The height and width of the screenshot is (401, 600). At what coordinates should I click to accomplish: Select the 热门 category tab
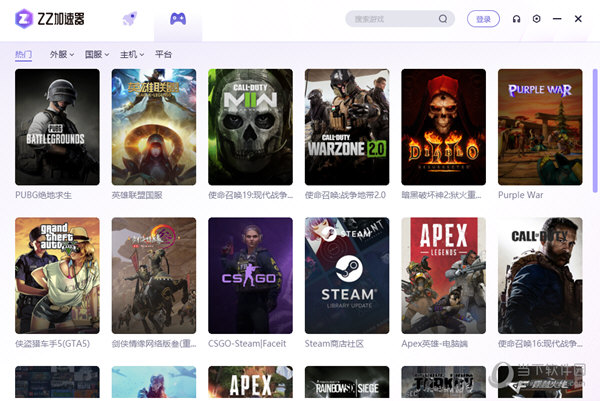pyautogui.click(x=23, y=54)
